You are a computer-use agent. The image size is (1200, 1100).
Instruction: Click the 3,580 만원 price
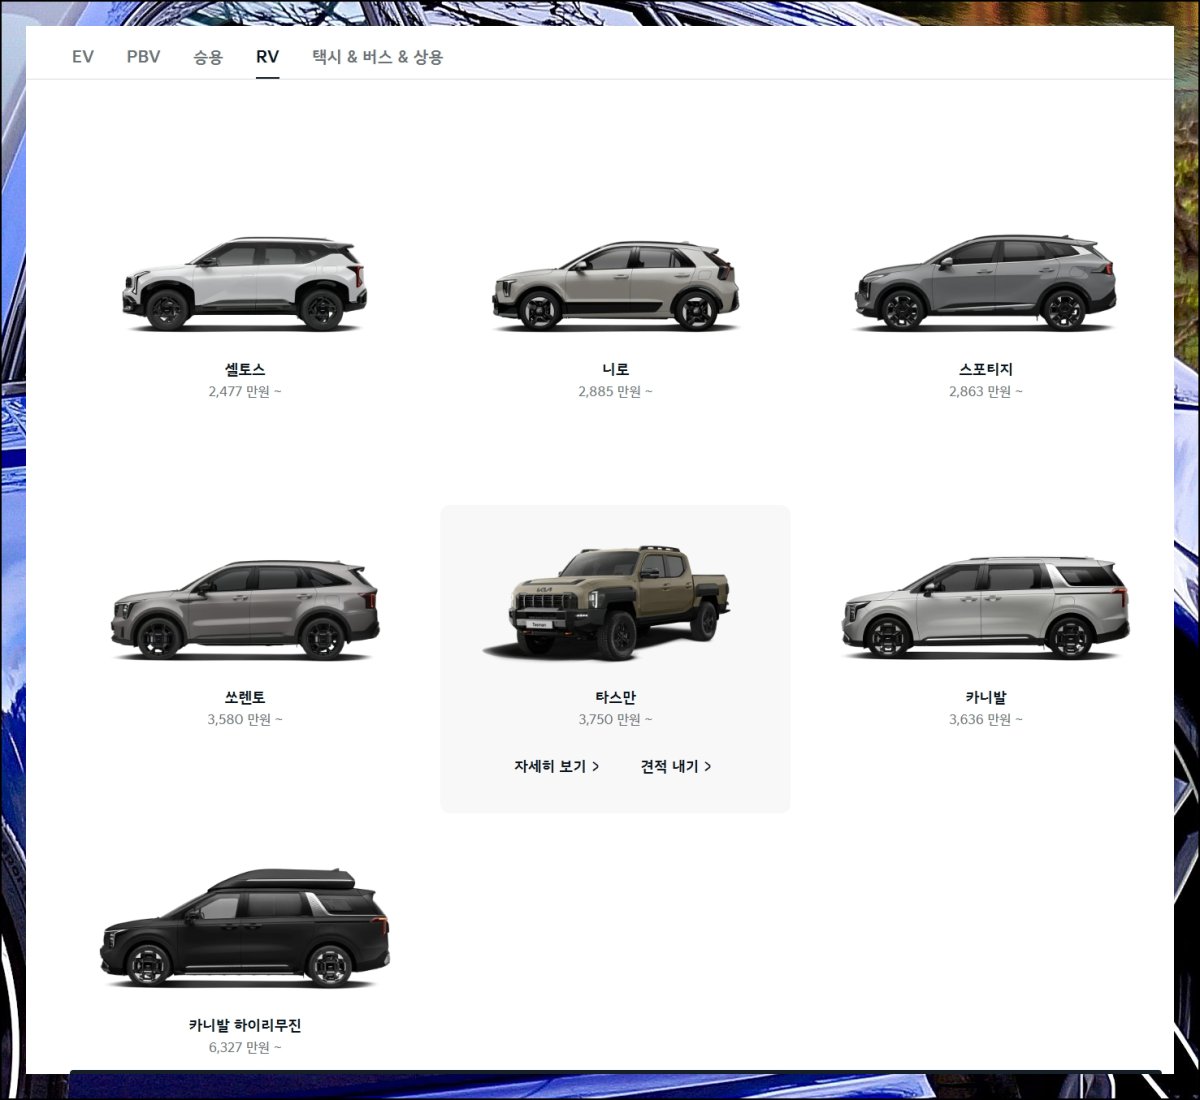[x=245, y=720]
